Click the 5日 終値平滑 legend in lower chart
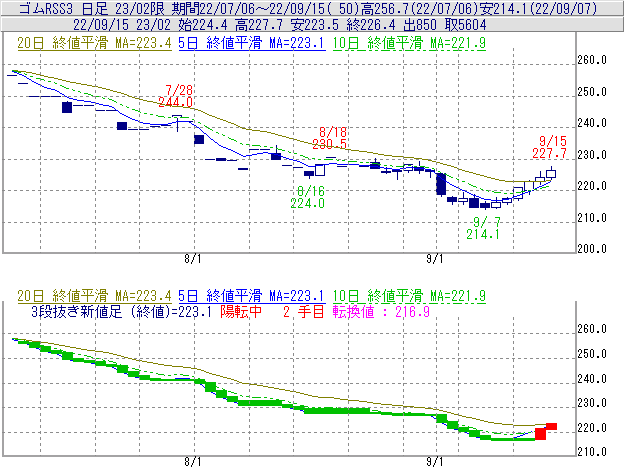The height and width of the screenshot is (475, 624). coord(252,296)
